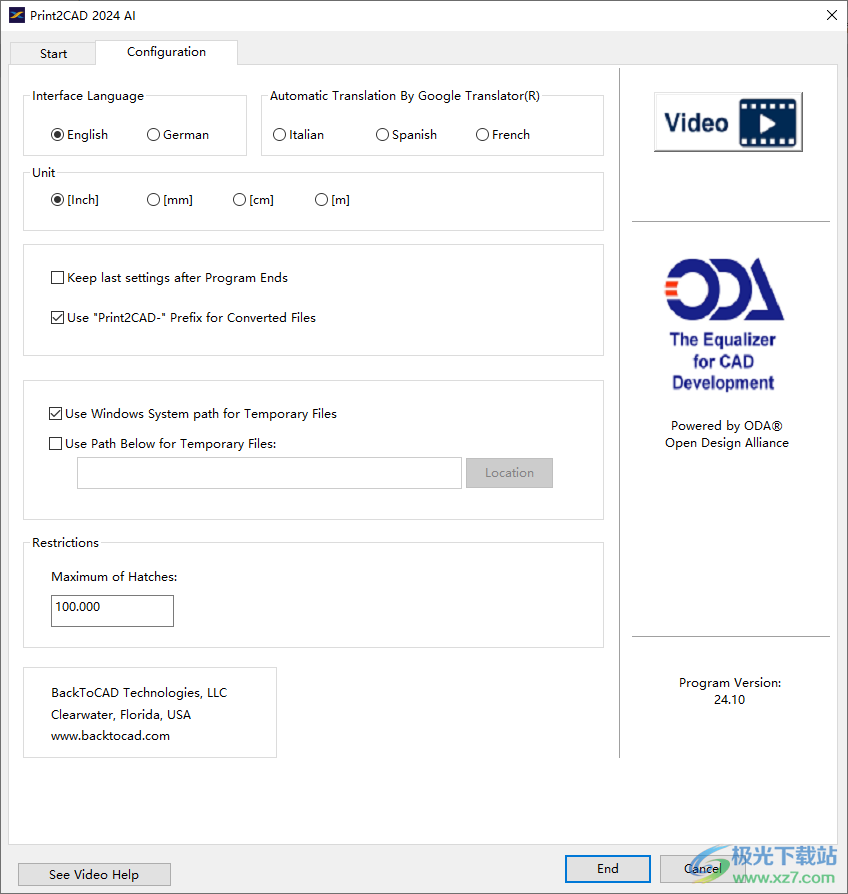The width and height of the screenshot is (848, 894).
Task: Click www.backtocad.com text
Action: pyautogui.click(x=111, y=735)
